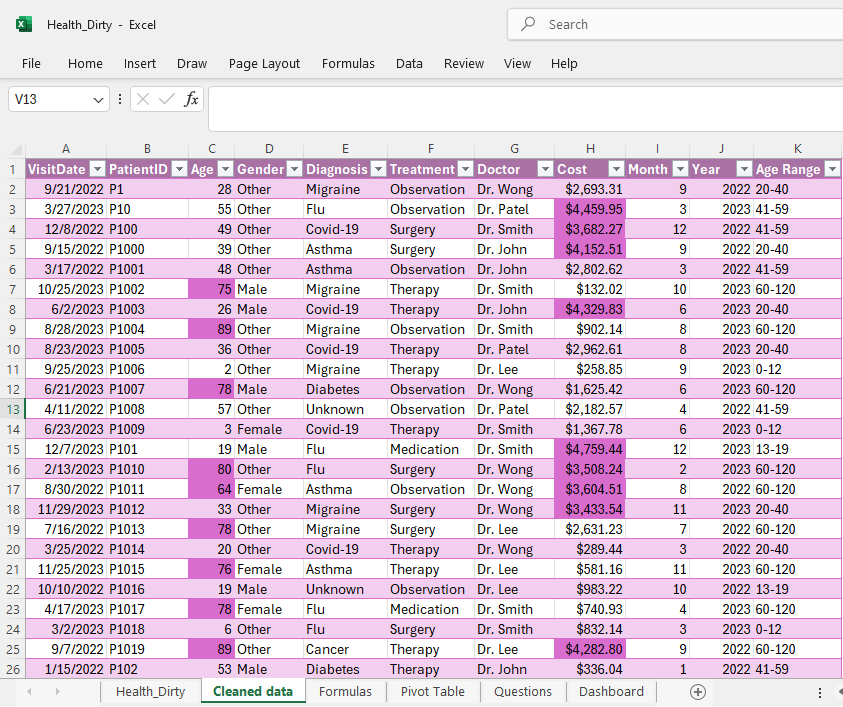Open the Cost filter dropdown

click(616, 169)
